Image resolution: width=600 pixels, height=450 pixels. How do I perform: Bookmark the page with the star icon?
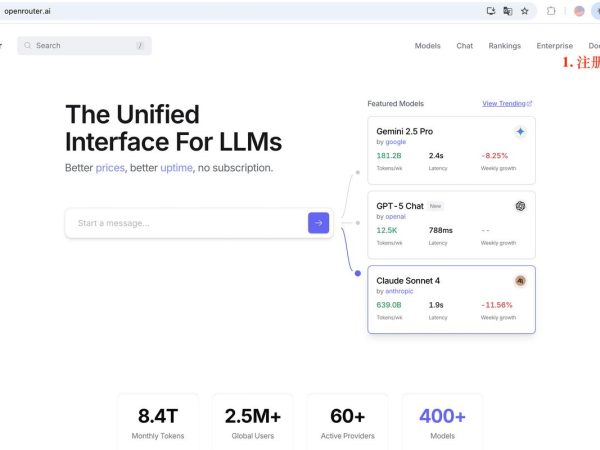(525, 11)
